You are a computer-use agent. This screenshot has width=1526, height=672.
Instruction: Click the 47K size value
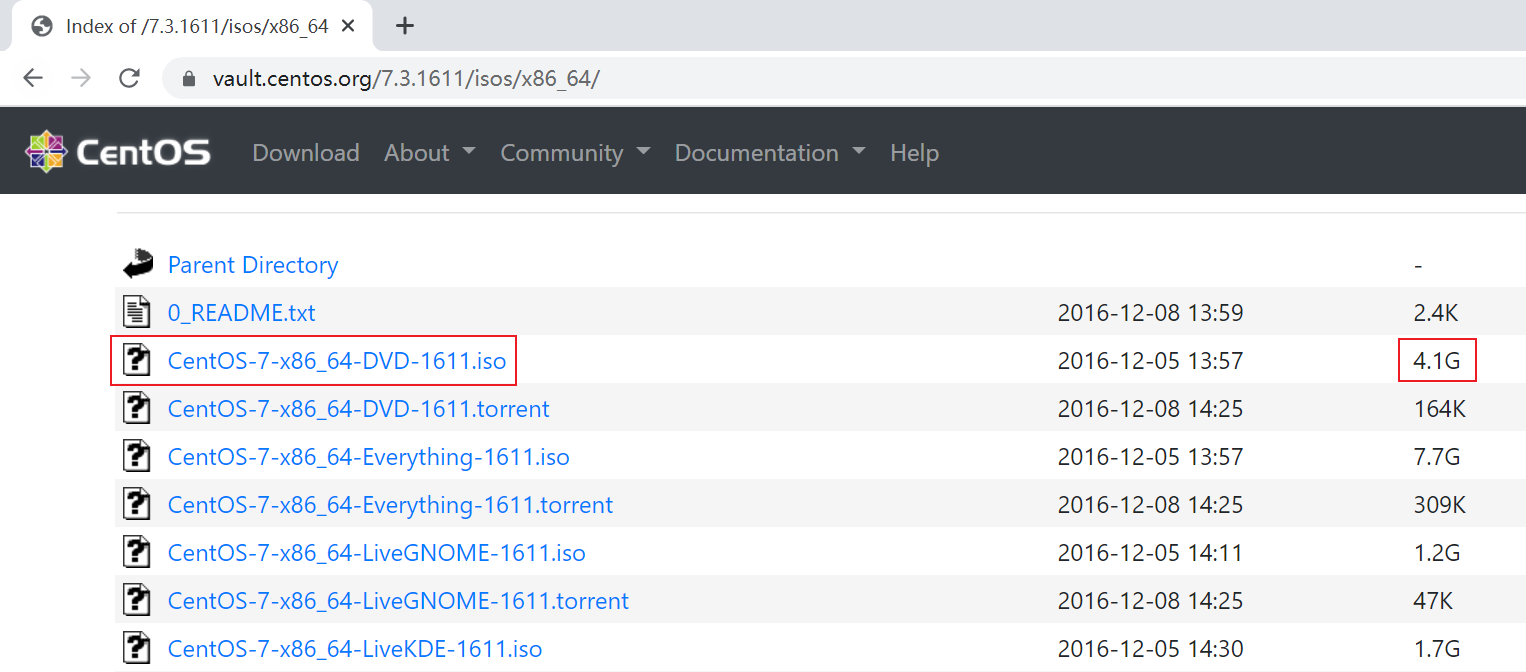point(1433,601)
